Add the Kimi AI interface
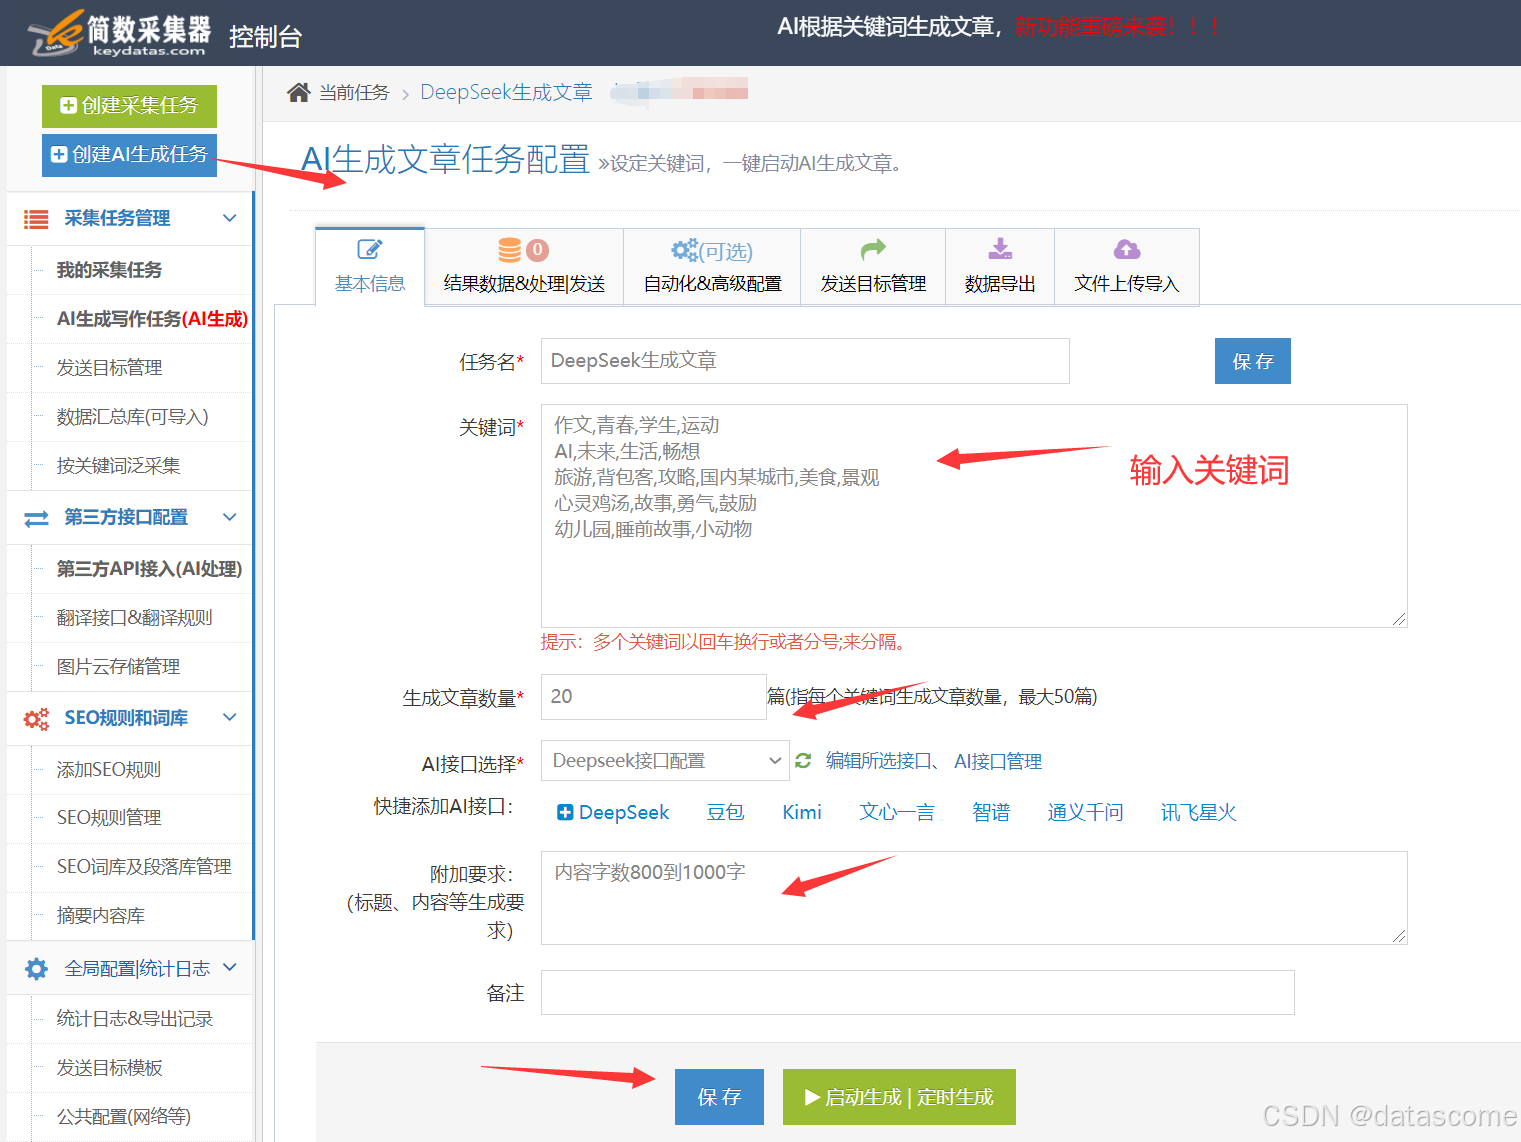 tap(802, 812)
